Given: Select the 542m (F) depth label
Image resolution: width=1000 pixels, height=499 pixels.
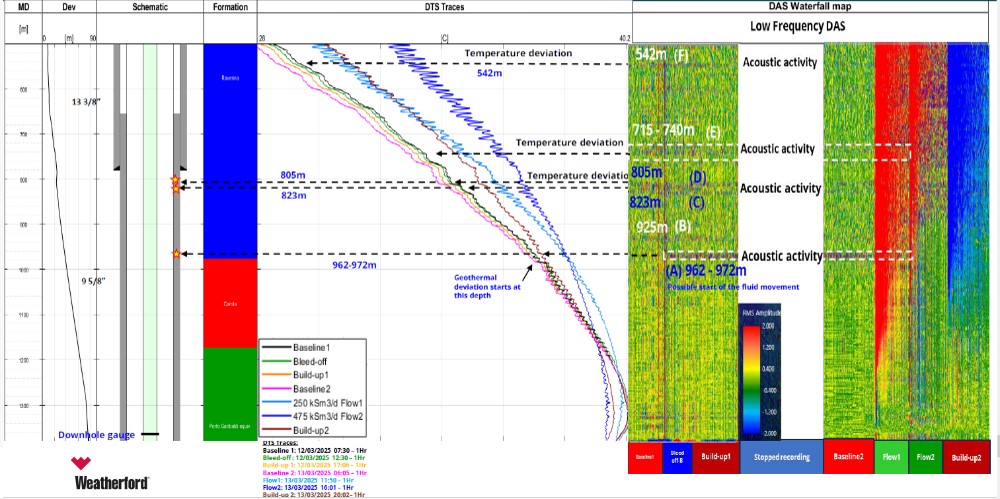Looking at the screenshot, I should 661,54.
